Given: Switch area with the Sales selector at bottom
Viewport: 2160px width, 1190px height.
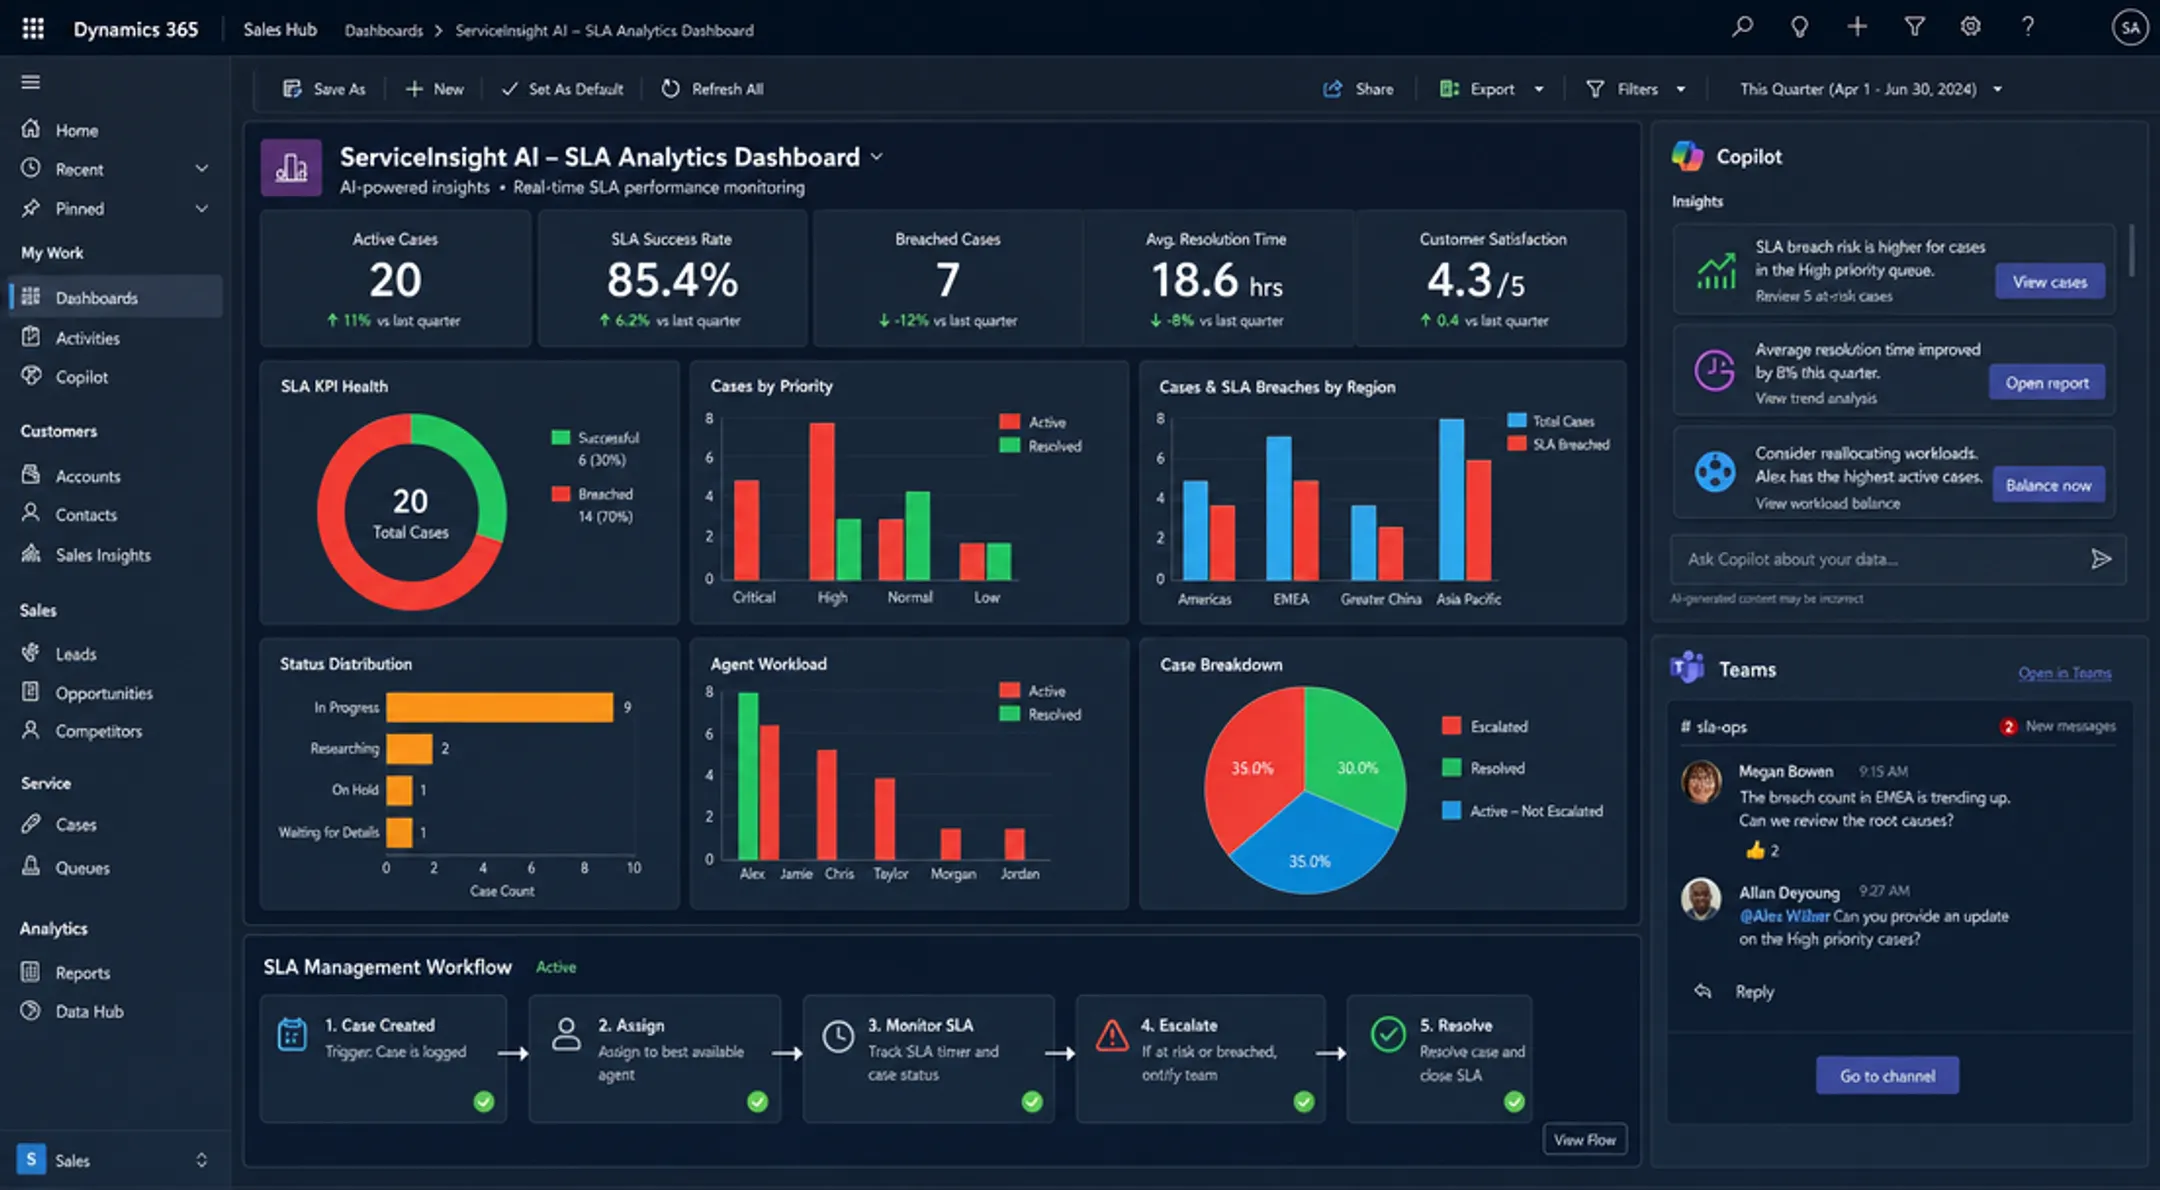Looking at the screenshot, I should [x=114, y=1160].
